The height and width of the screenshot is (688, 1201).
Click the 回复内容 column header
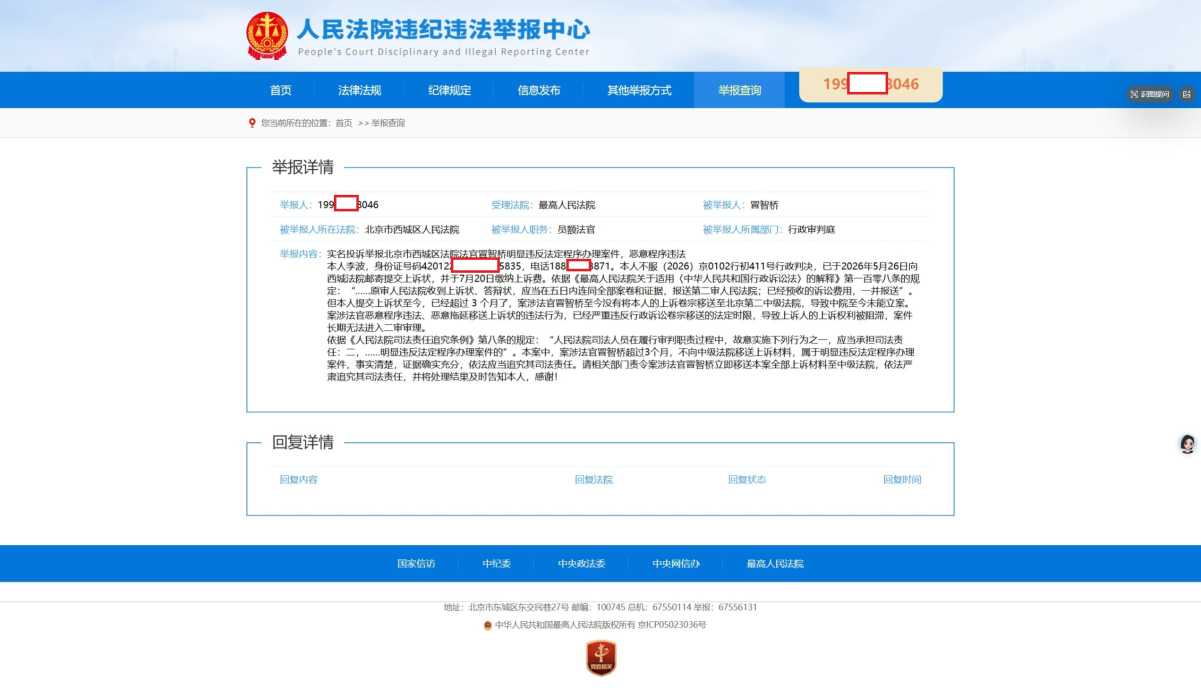point(298,480)
